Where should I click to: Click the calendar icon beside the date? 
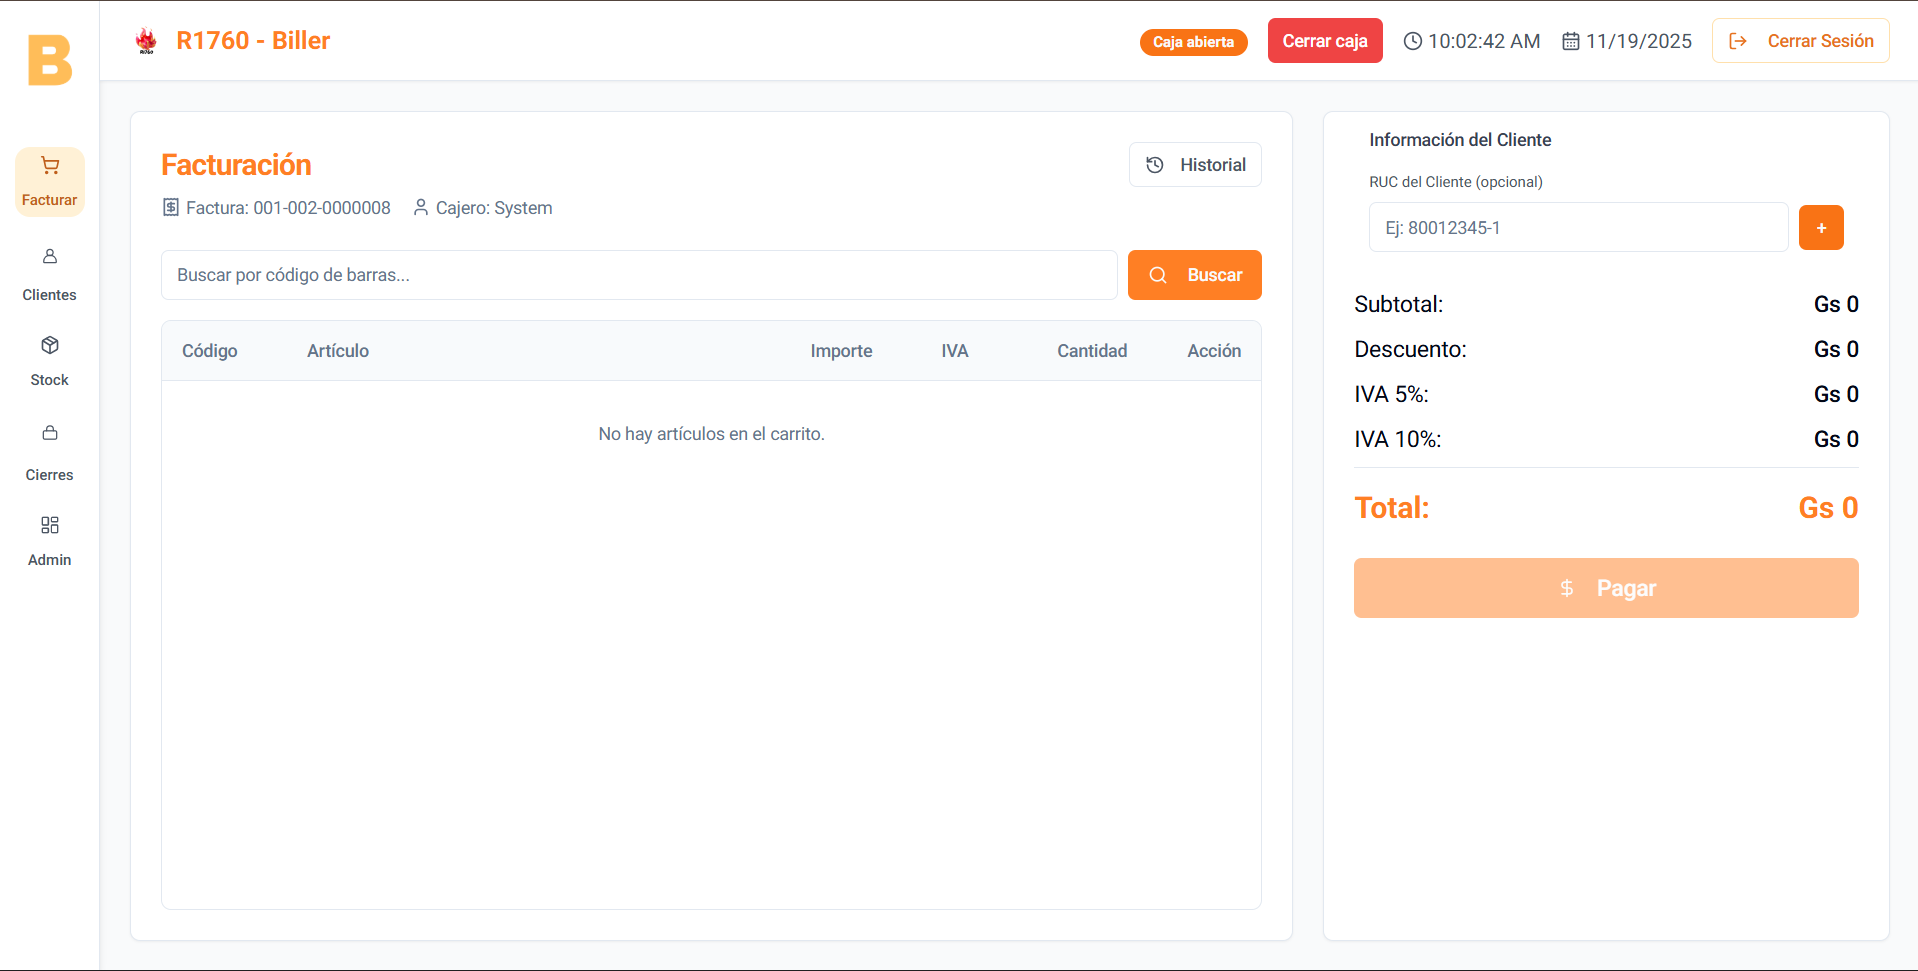(x=1571, y=41)
